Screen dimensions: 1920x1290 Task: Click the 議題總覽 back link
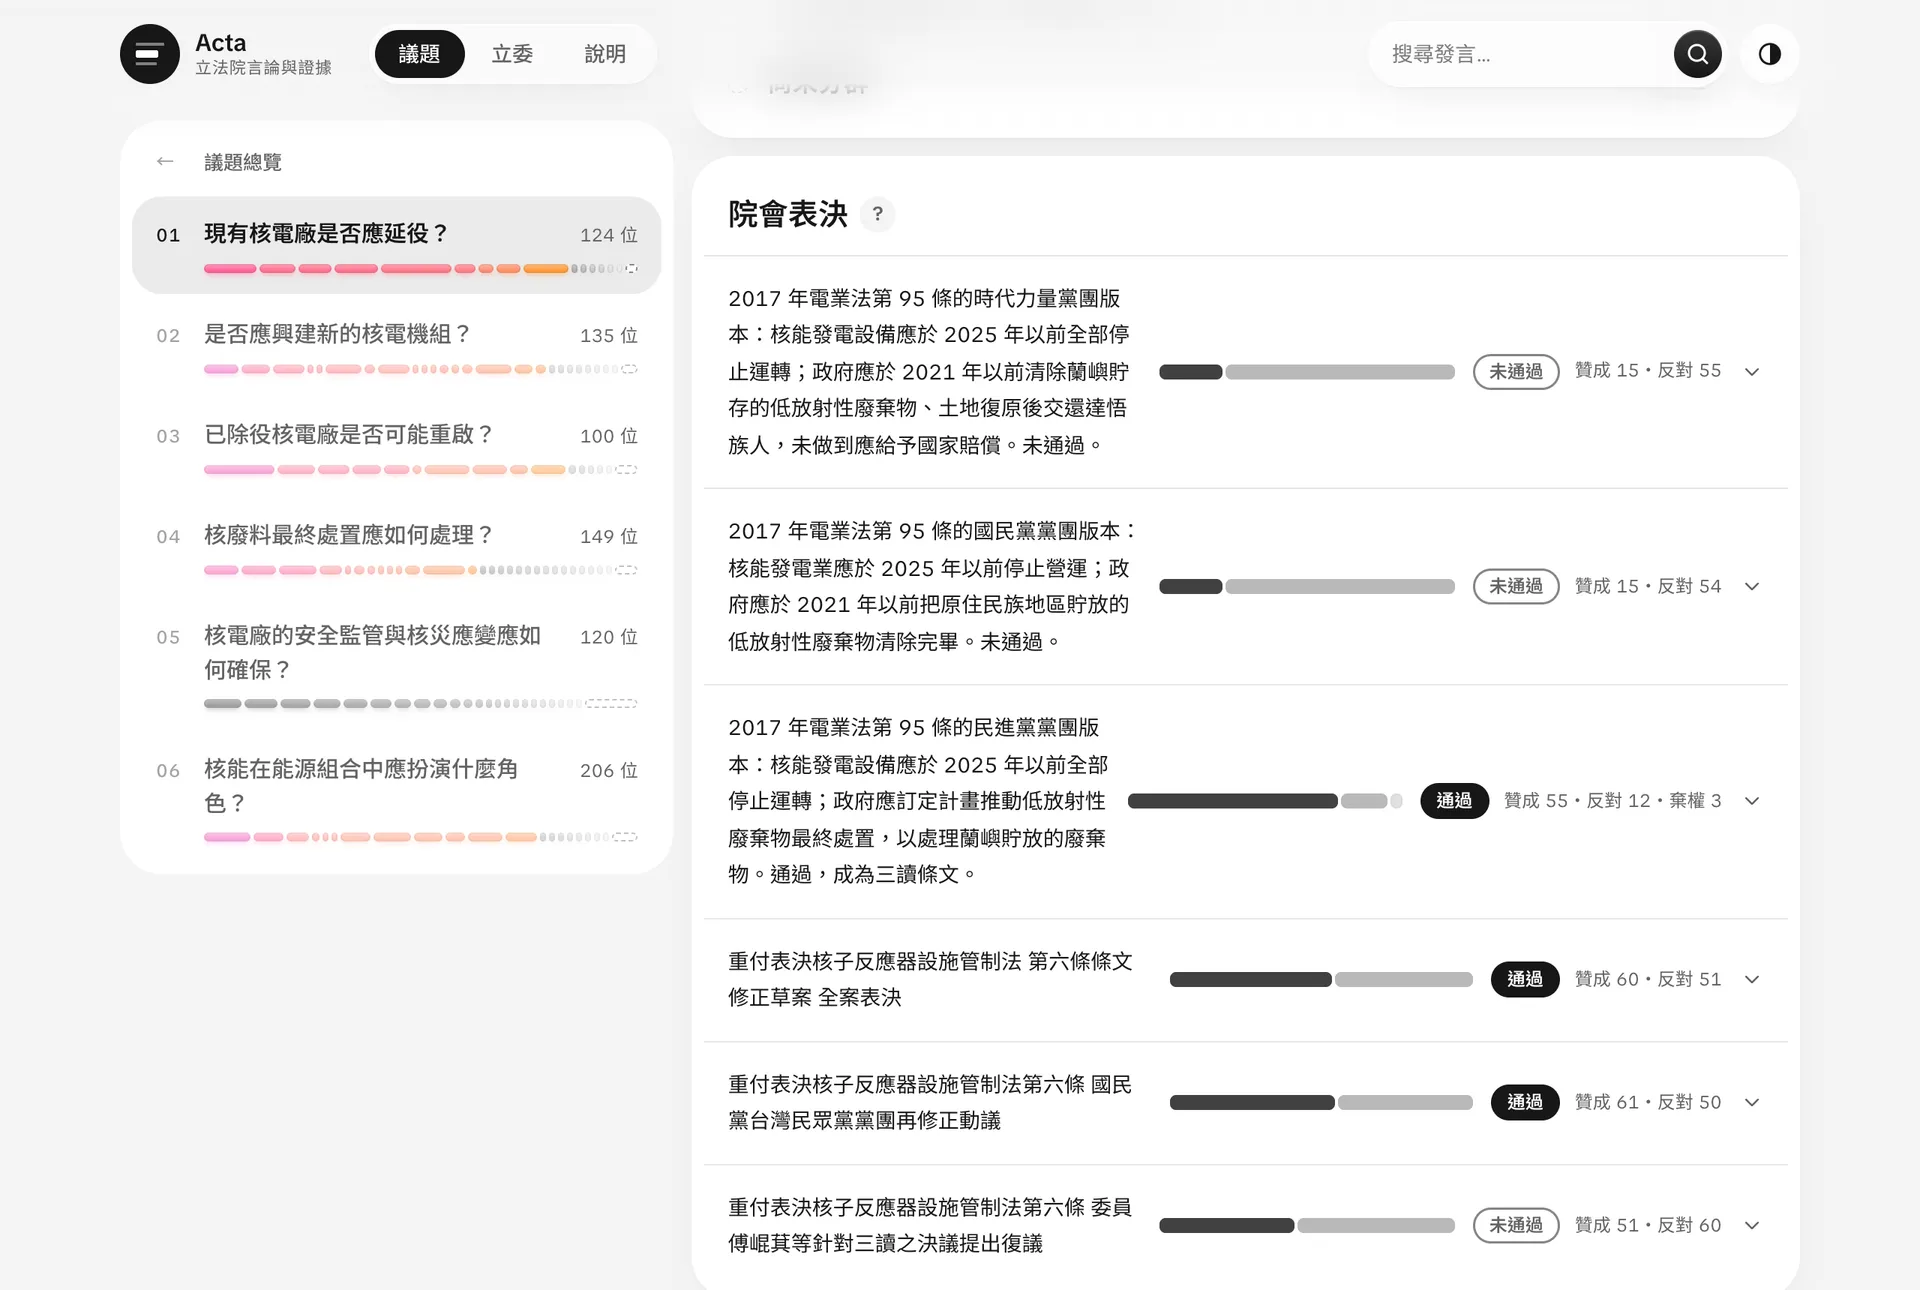point(243,162)
